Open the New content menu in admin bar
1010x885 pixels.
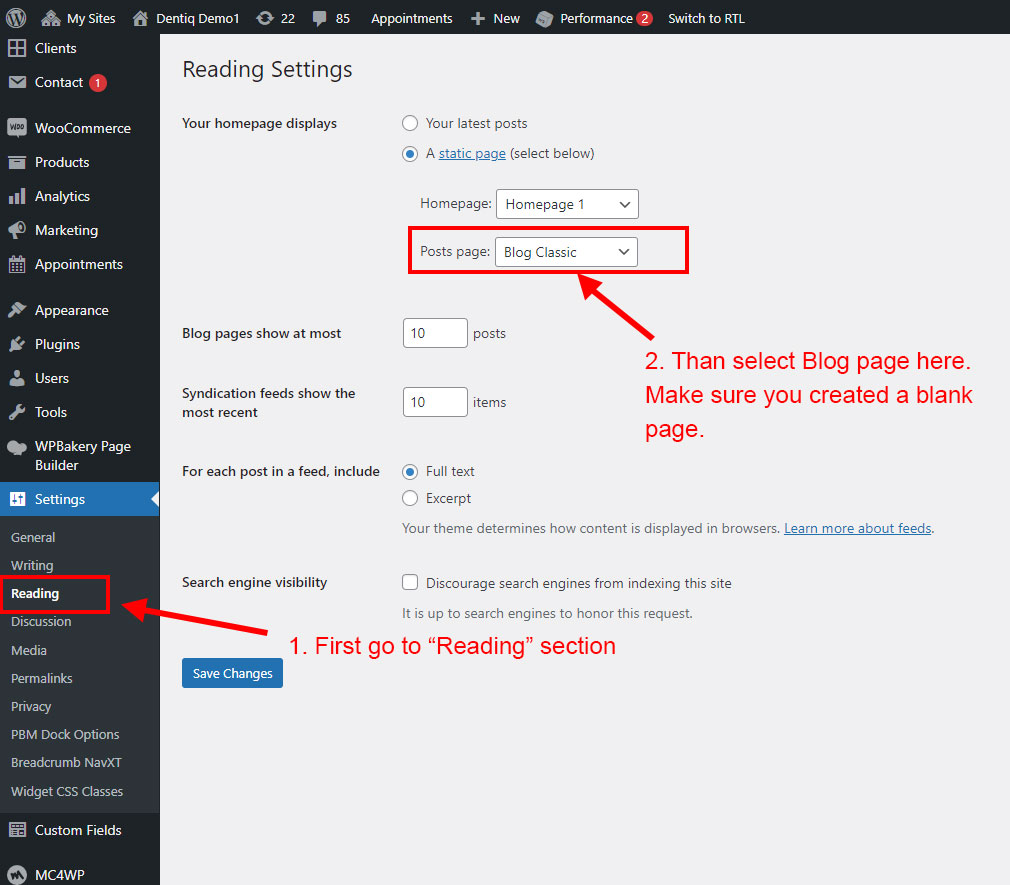click(x=496, y=18)
